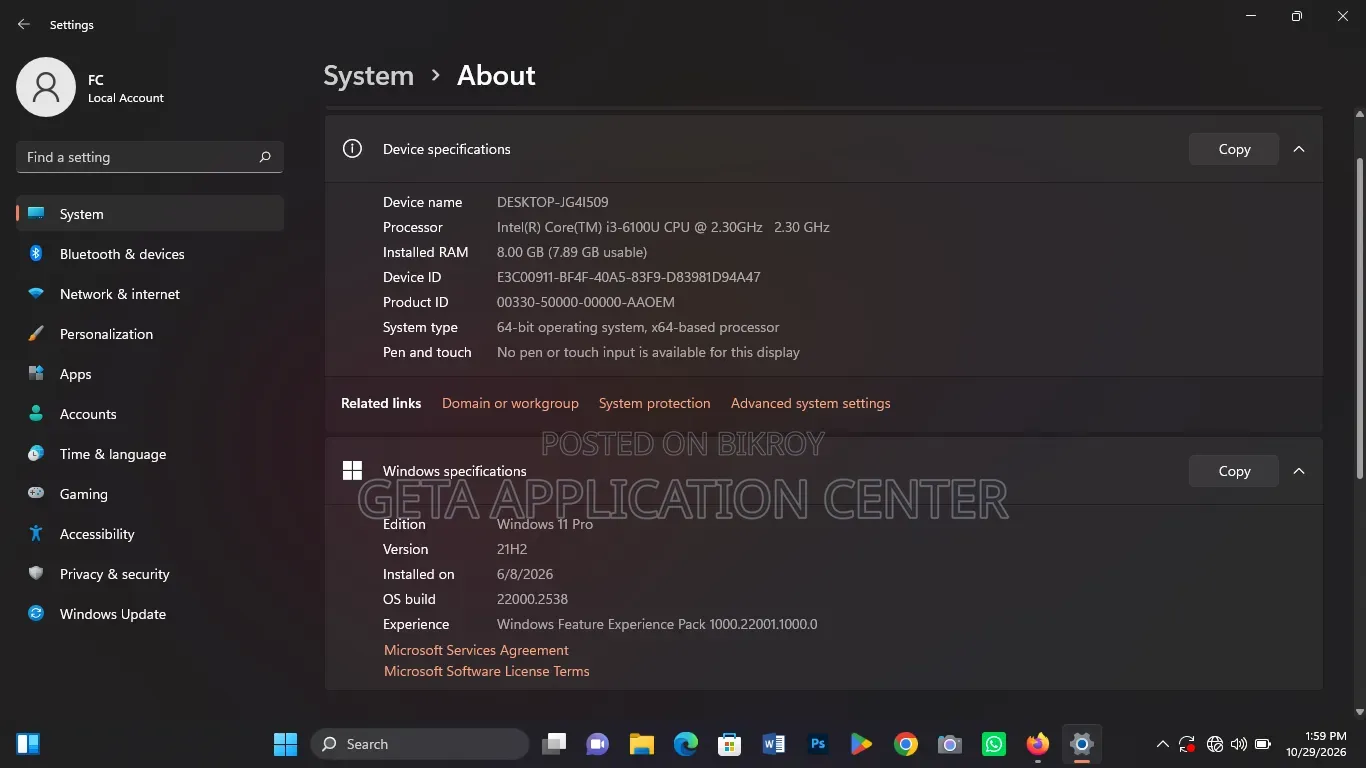Open WhatsApp from the taskbar
Viewport: 1366px width, 768px height.
tap(994, 744)
